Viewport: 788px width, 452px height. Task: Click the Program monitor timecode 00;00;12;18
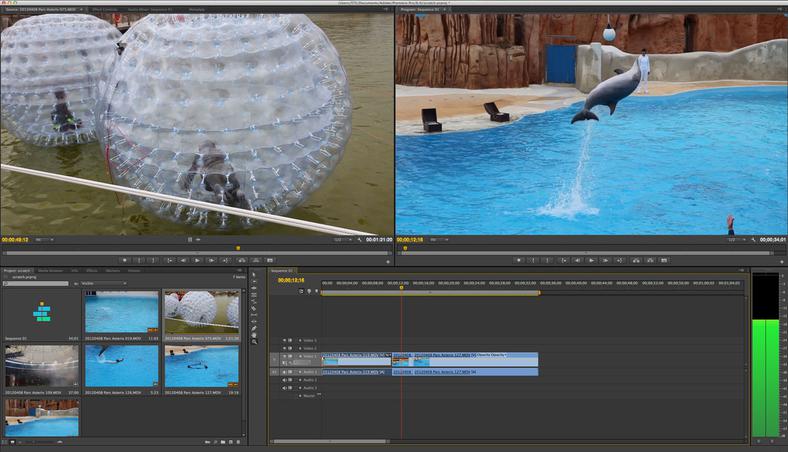click(409, 240)
